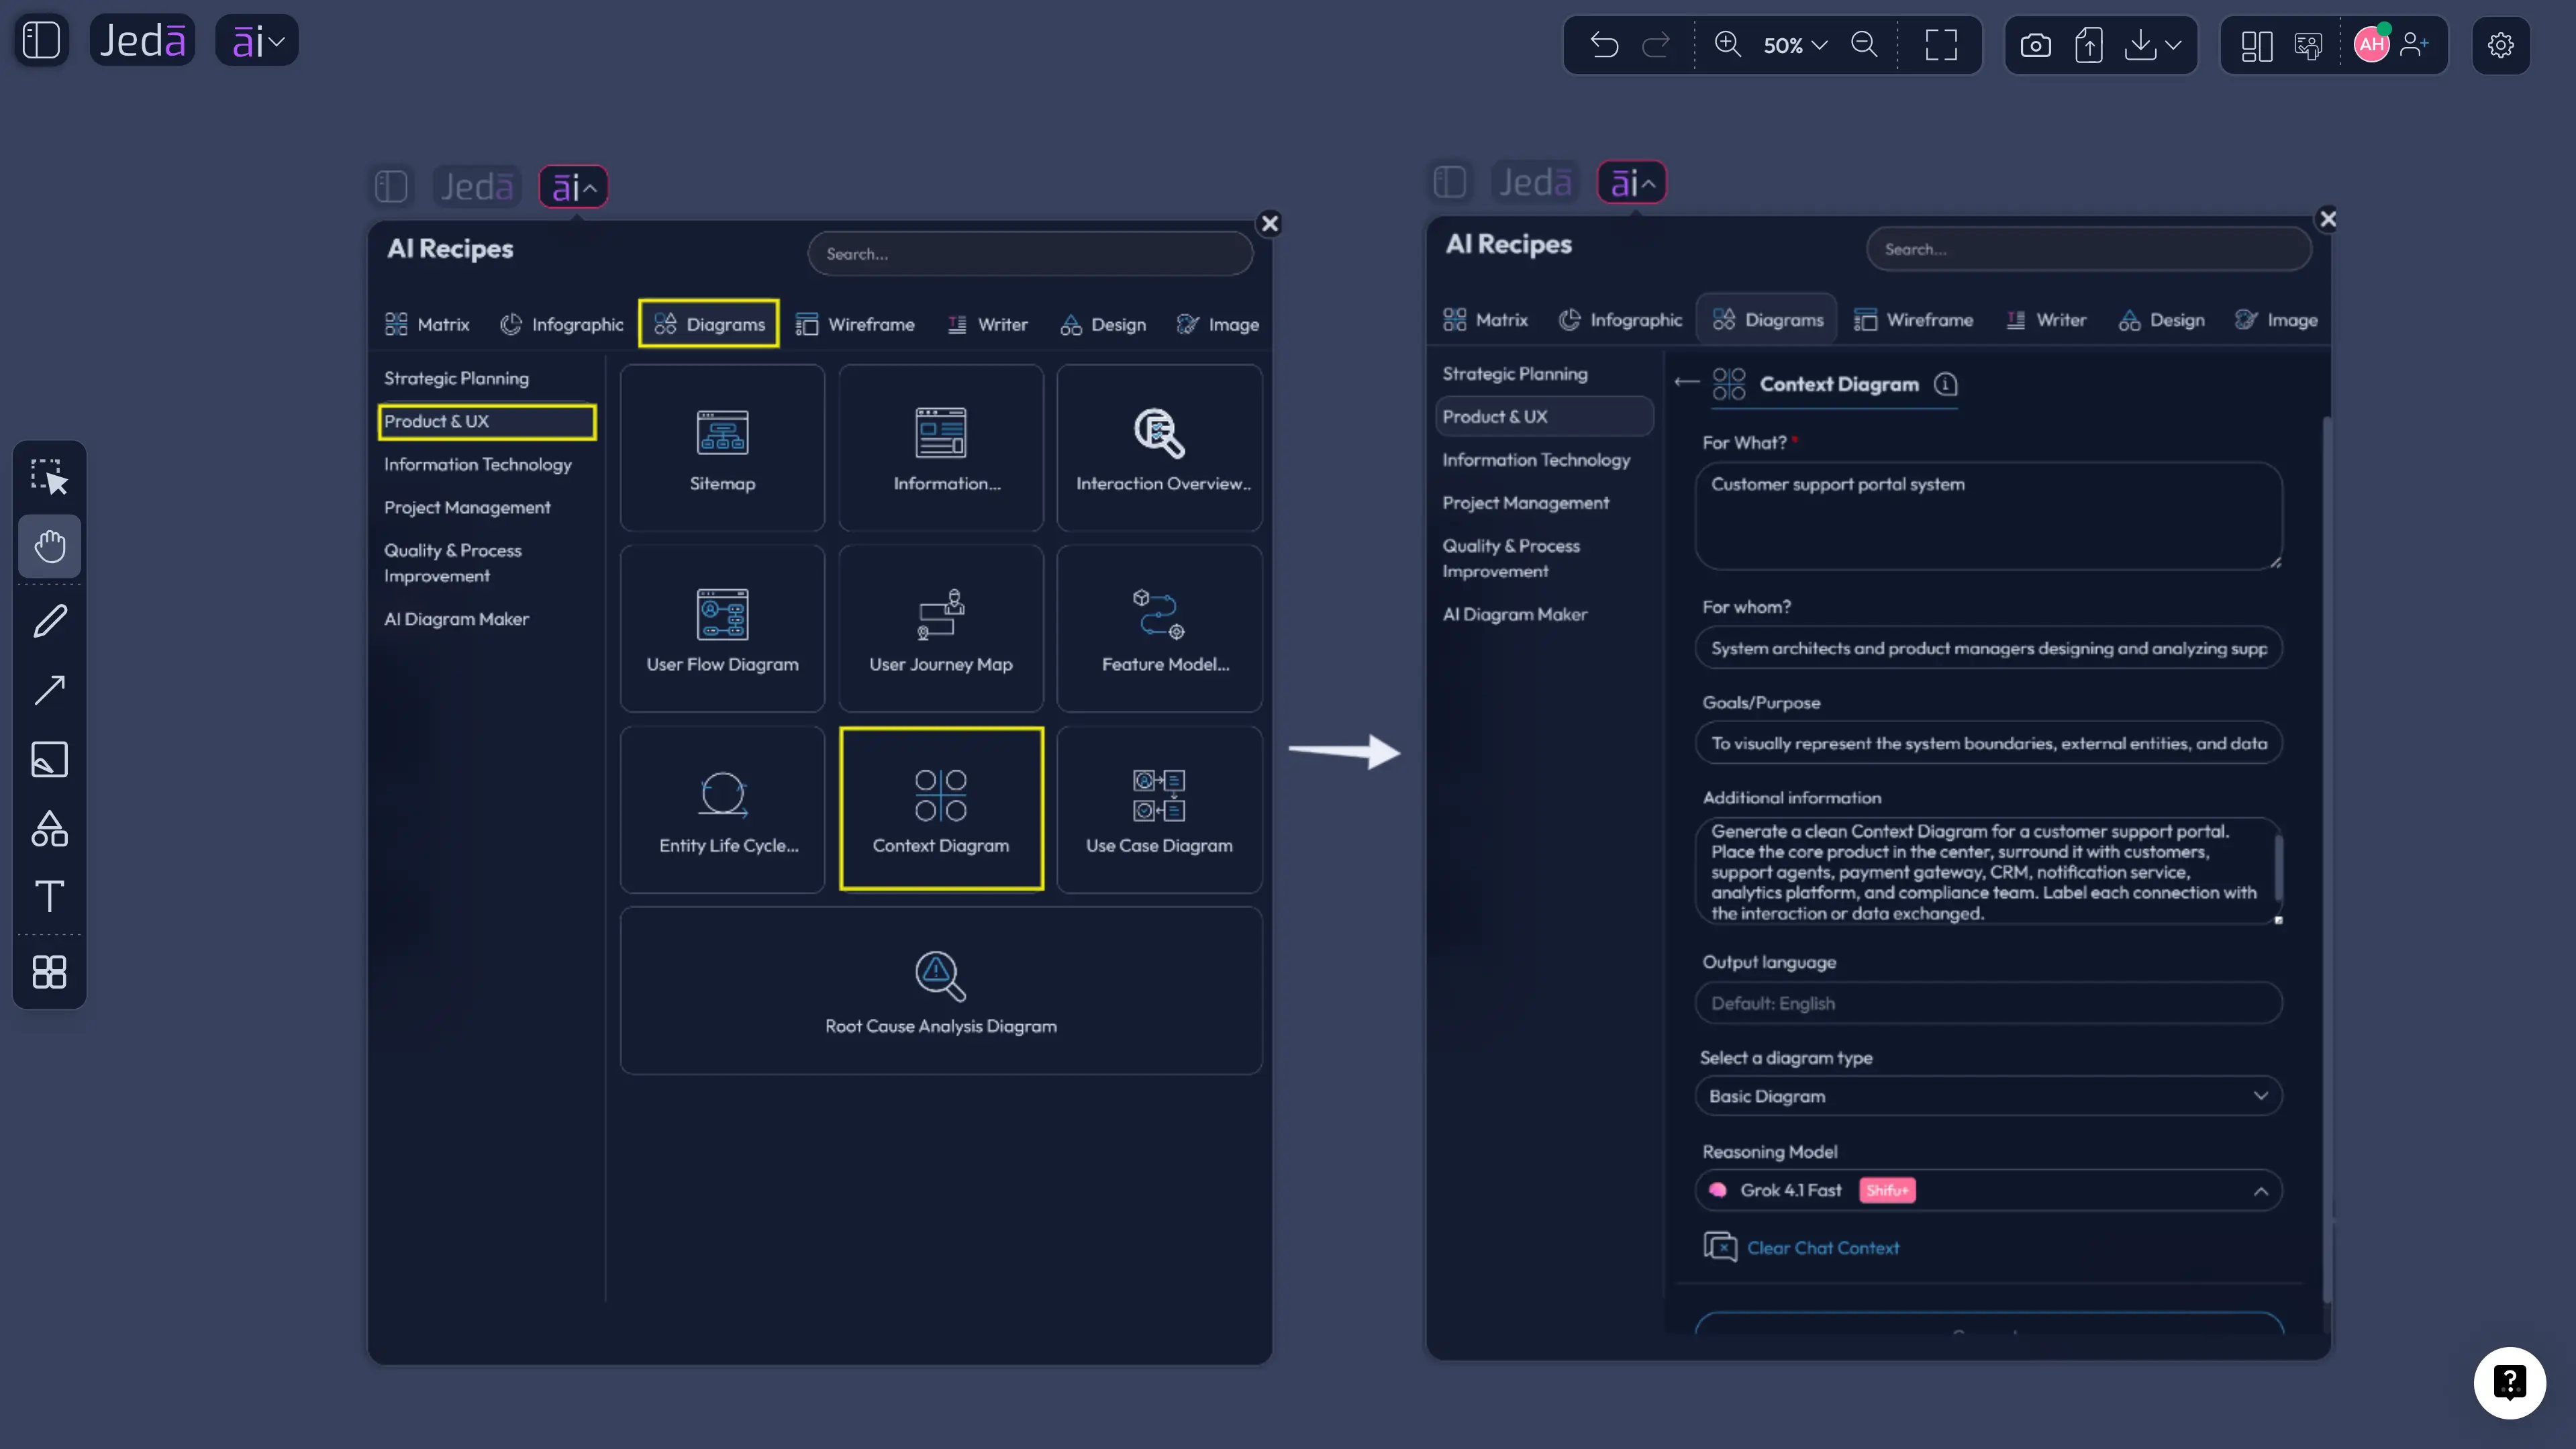Click the For whom input field
The width and height of the screenshot is (2576, 1449).
pos(1988,648)
